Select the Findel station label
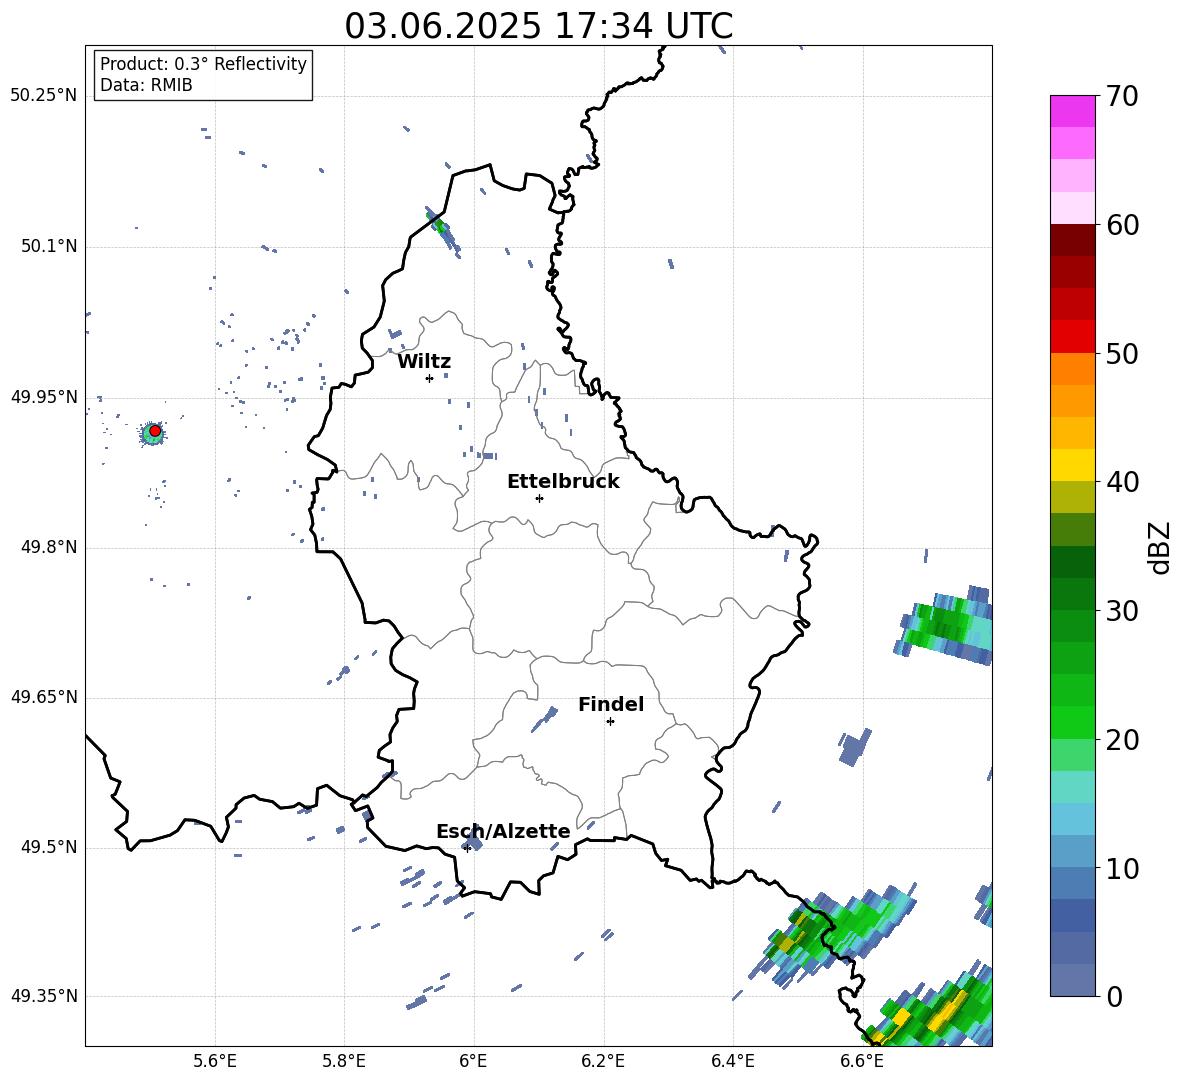 pyautogui.click(x=611, y=704)
